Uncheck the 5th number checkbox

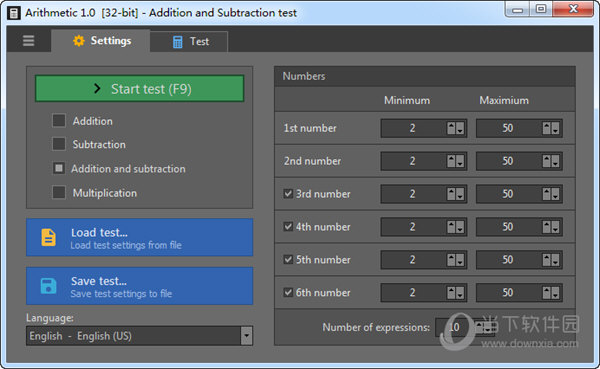pos(288,260)
